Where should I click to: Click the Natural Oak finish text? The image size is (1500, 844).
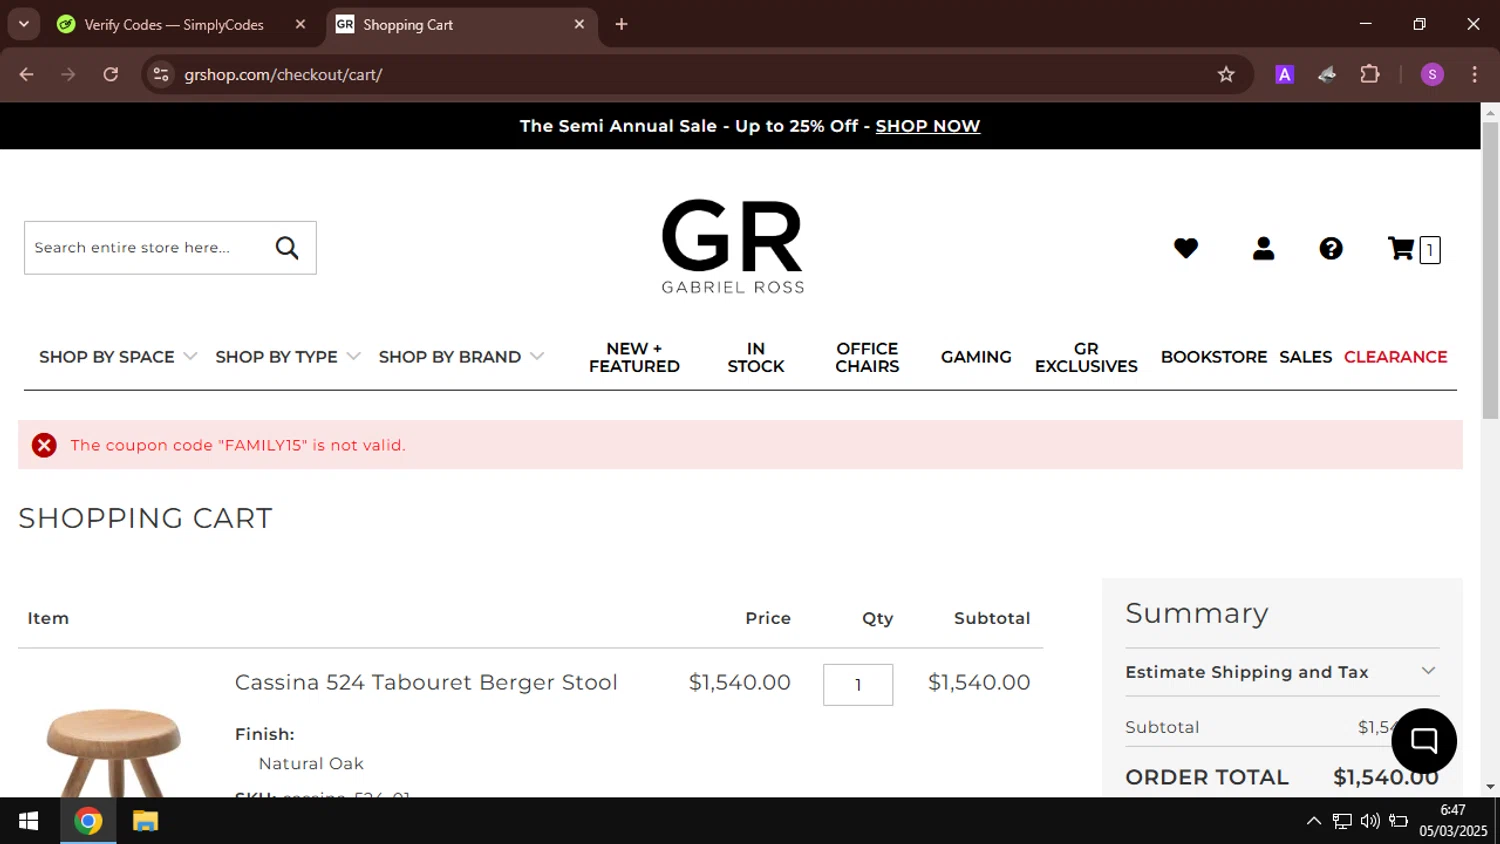[x=311, y=763]
